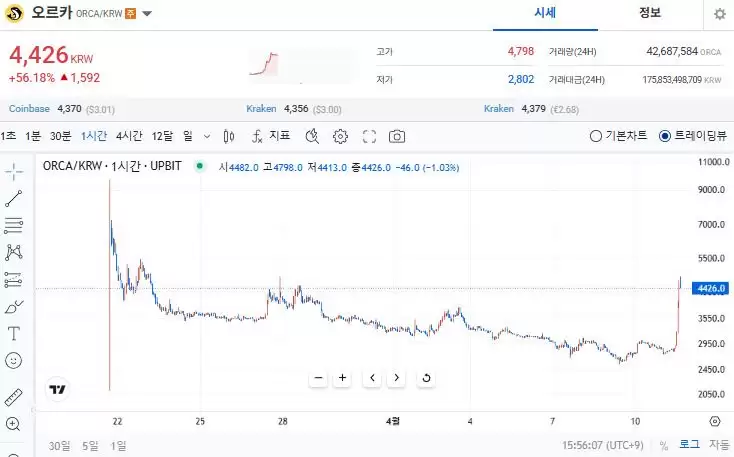Toggle 자동 auto scale
Image resolution: width=734 pixels, height=457 pixels.
tap(719, 444)
